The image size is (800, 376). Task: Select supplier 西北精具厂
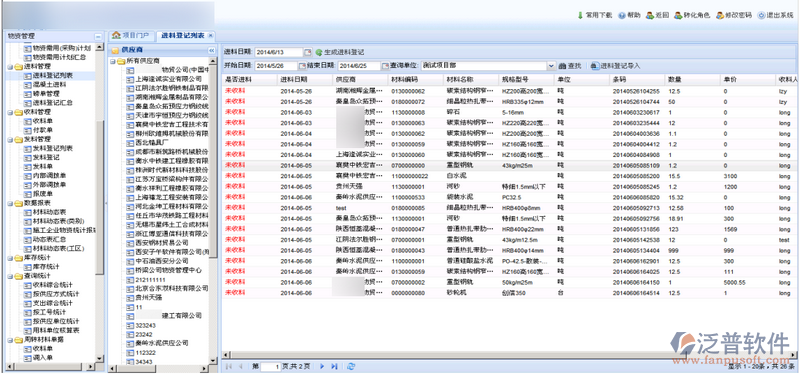tap(152, 143)
